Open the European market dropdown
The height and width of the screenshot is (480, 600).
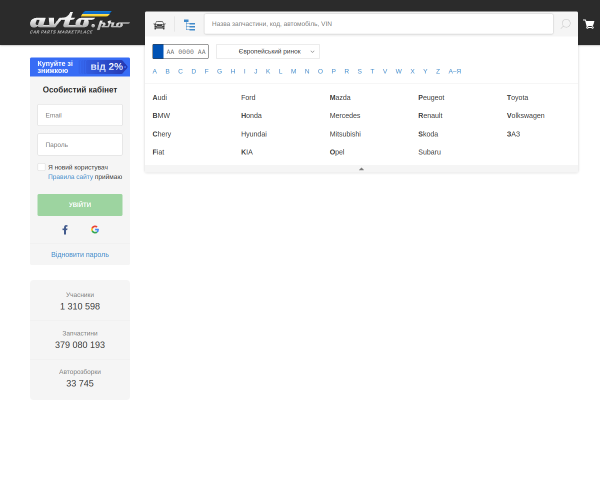(268, 52)
